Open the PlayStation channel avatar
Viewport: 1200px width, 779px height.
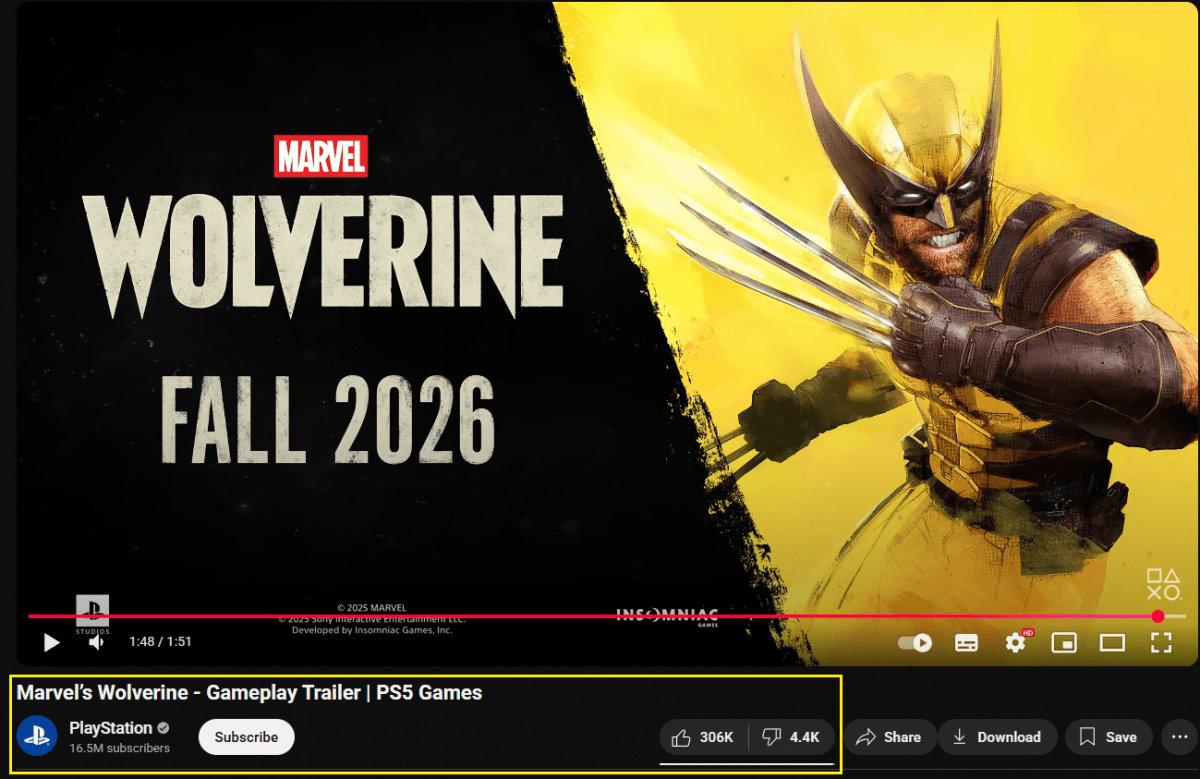point(37,737)
